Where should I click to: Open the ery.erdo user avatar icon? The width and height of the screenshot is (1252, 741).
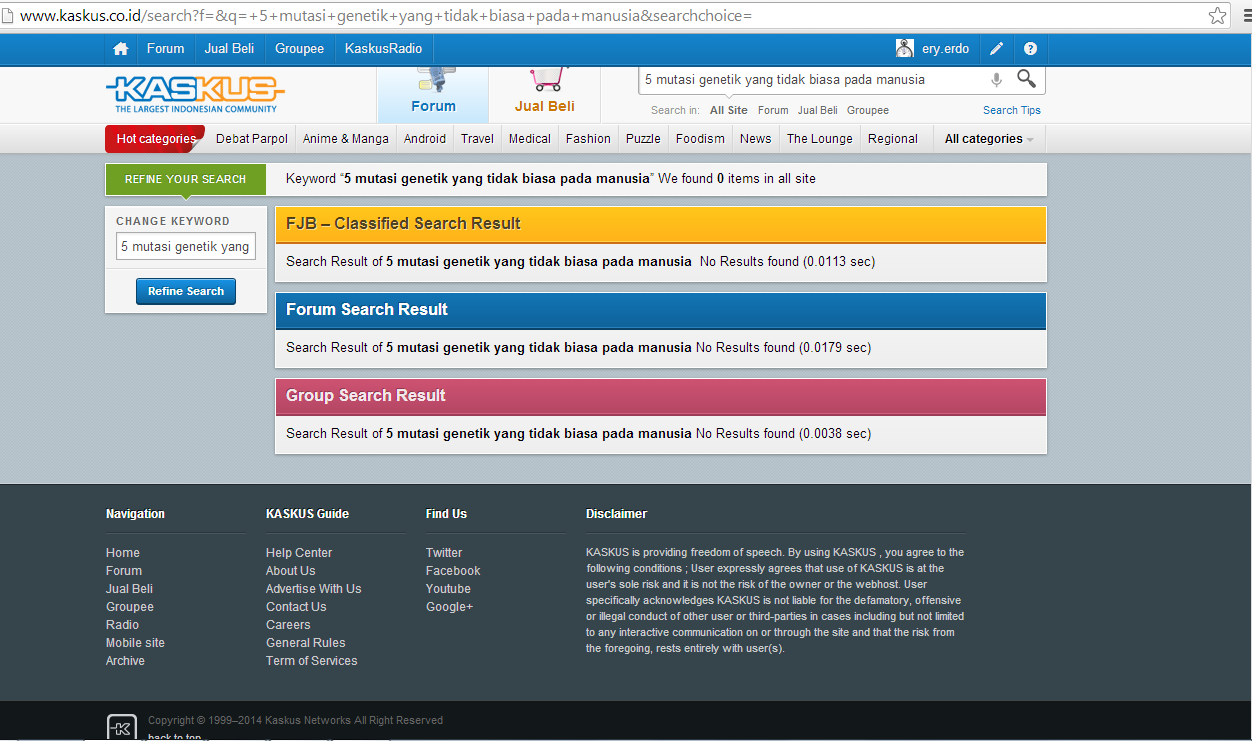point(905,48)
